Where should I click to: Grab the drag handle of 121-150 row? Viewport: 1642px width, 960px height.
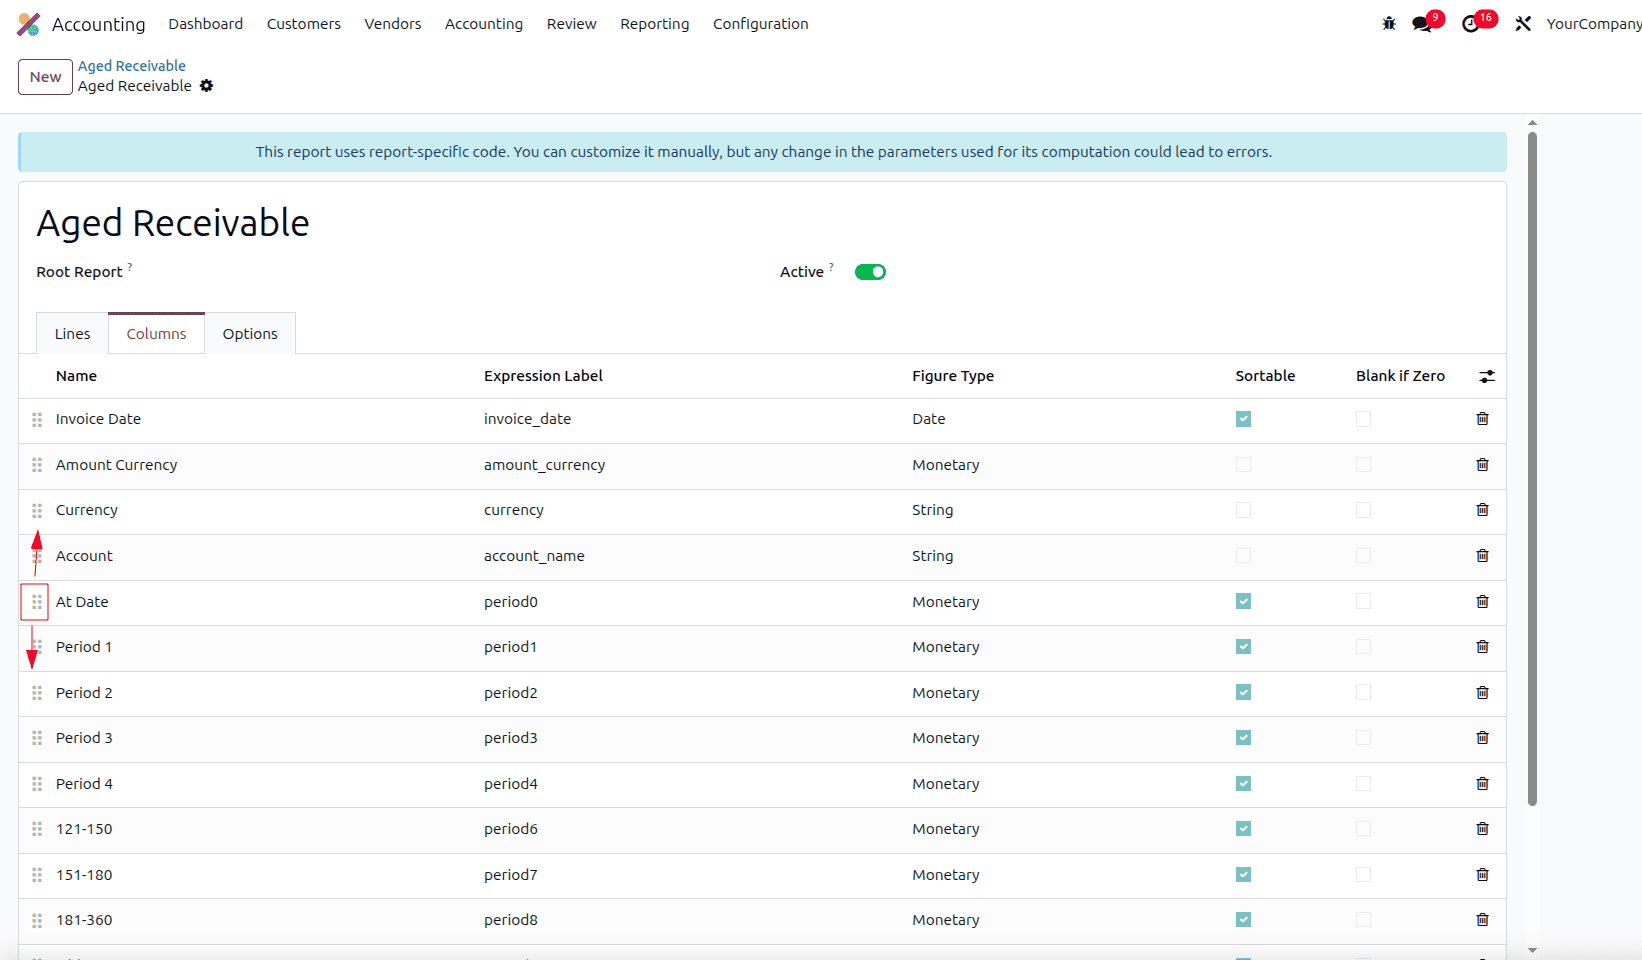pos(37,829)
